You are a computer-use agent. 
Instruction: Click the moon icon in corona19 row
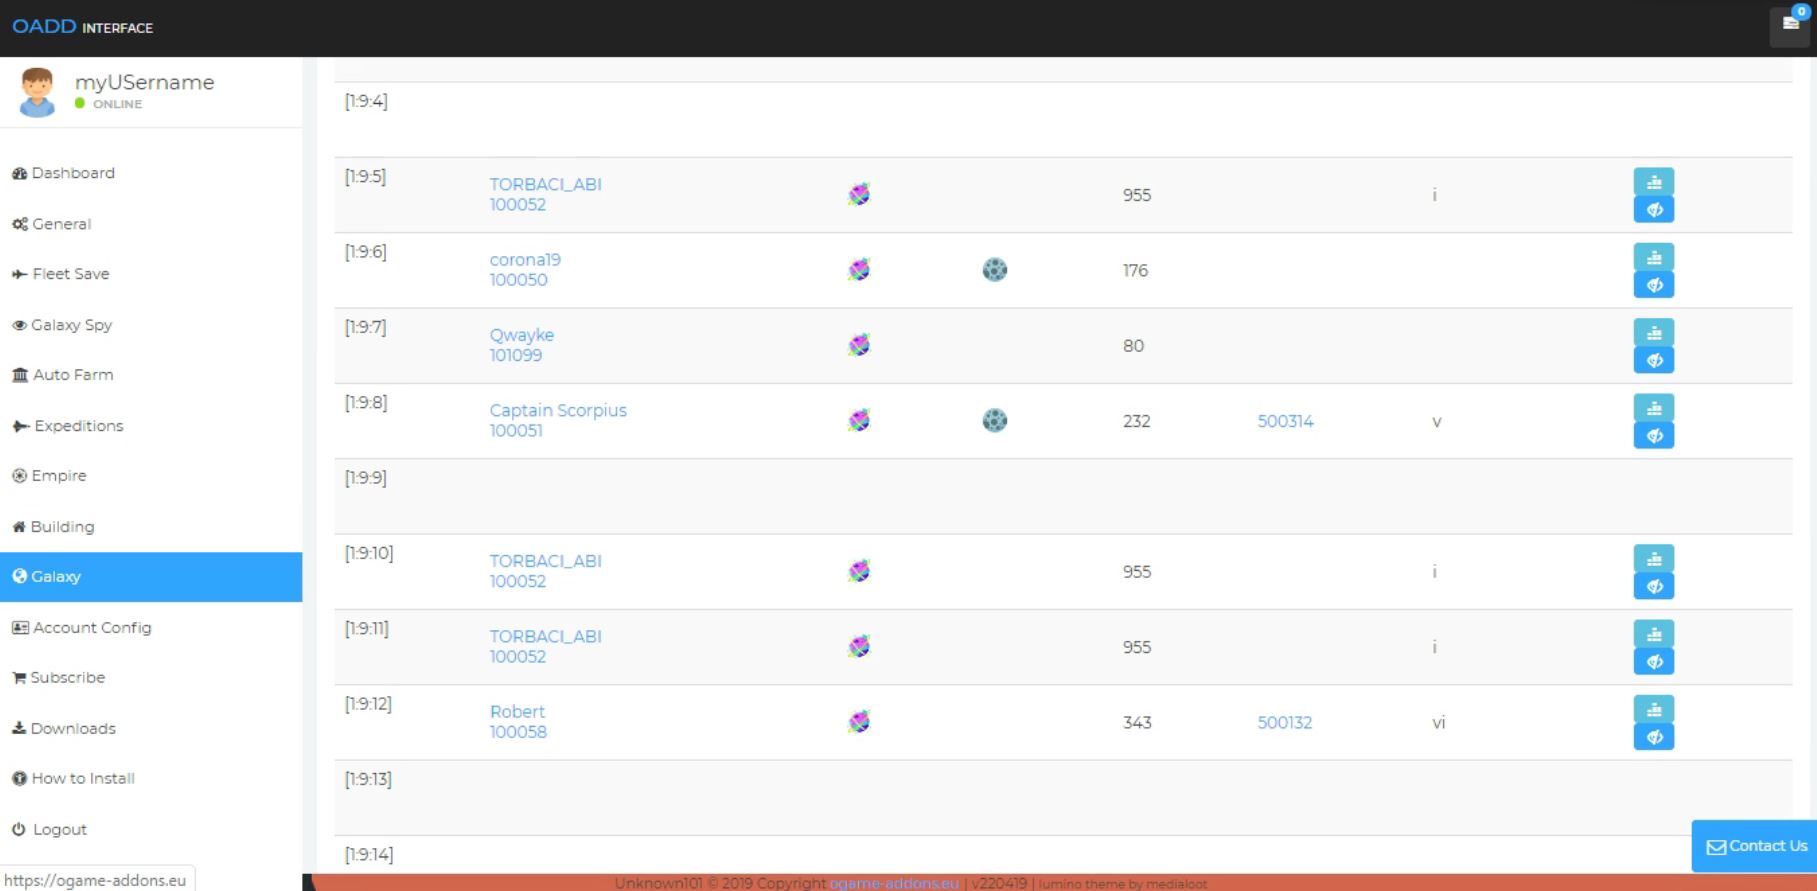[x=994, y=270]
